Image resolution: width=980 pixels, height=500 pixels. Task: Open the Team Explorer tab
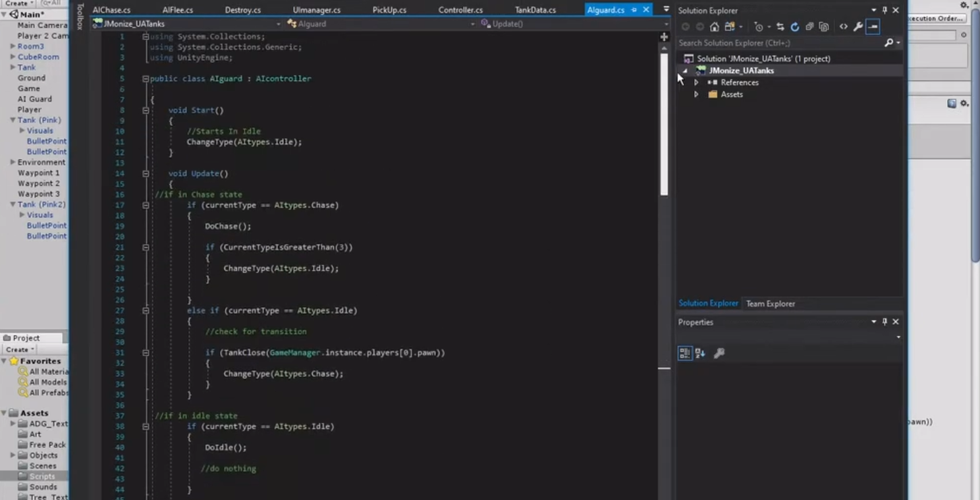[770, 304]
